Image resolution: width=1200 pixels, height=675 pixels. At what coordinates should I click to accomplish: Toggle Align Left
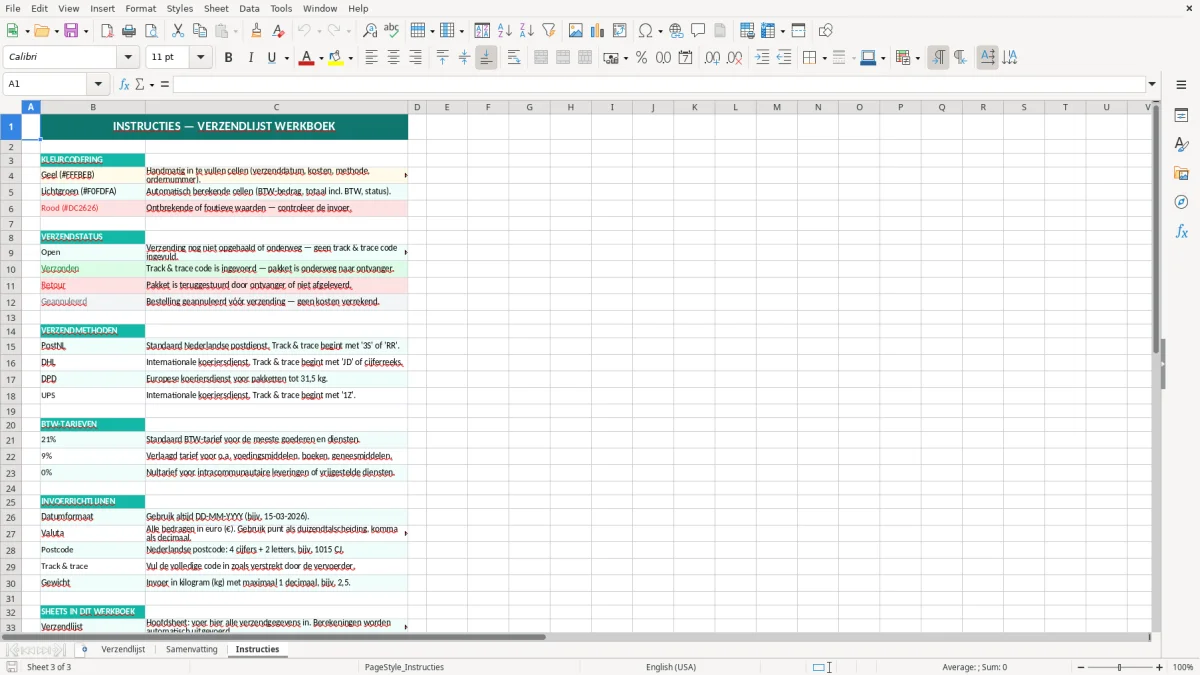point(371,58)
